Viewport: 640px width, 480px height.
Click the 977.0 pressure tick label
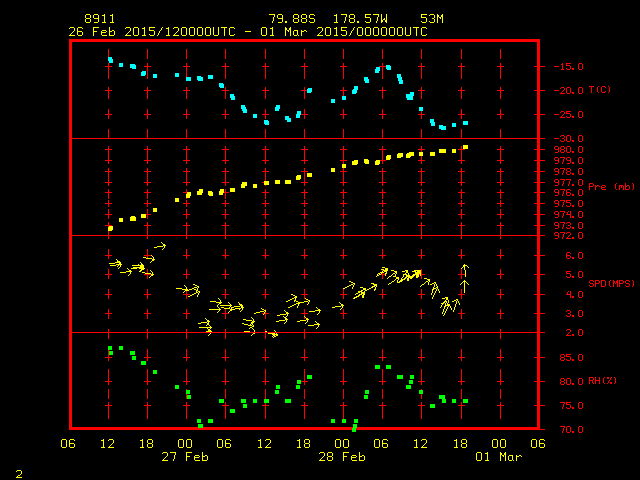[569, 182]
